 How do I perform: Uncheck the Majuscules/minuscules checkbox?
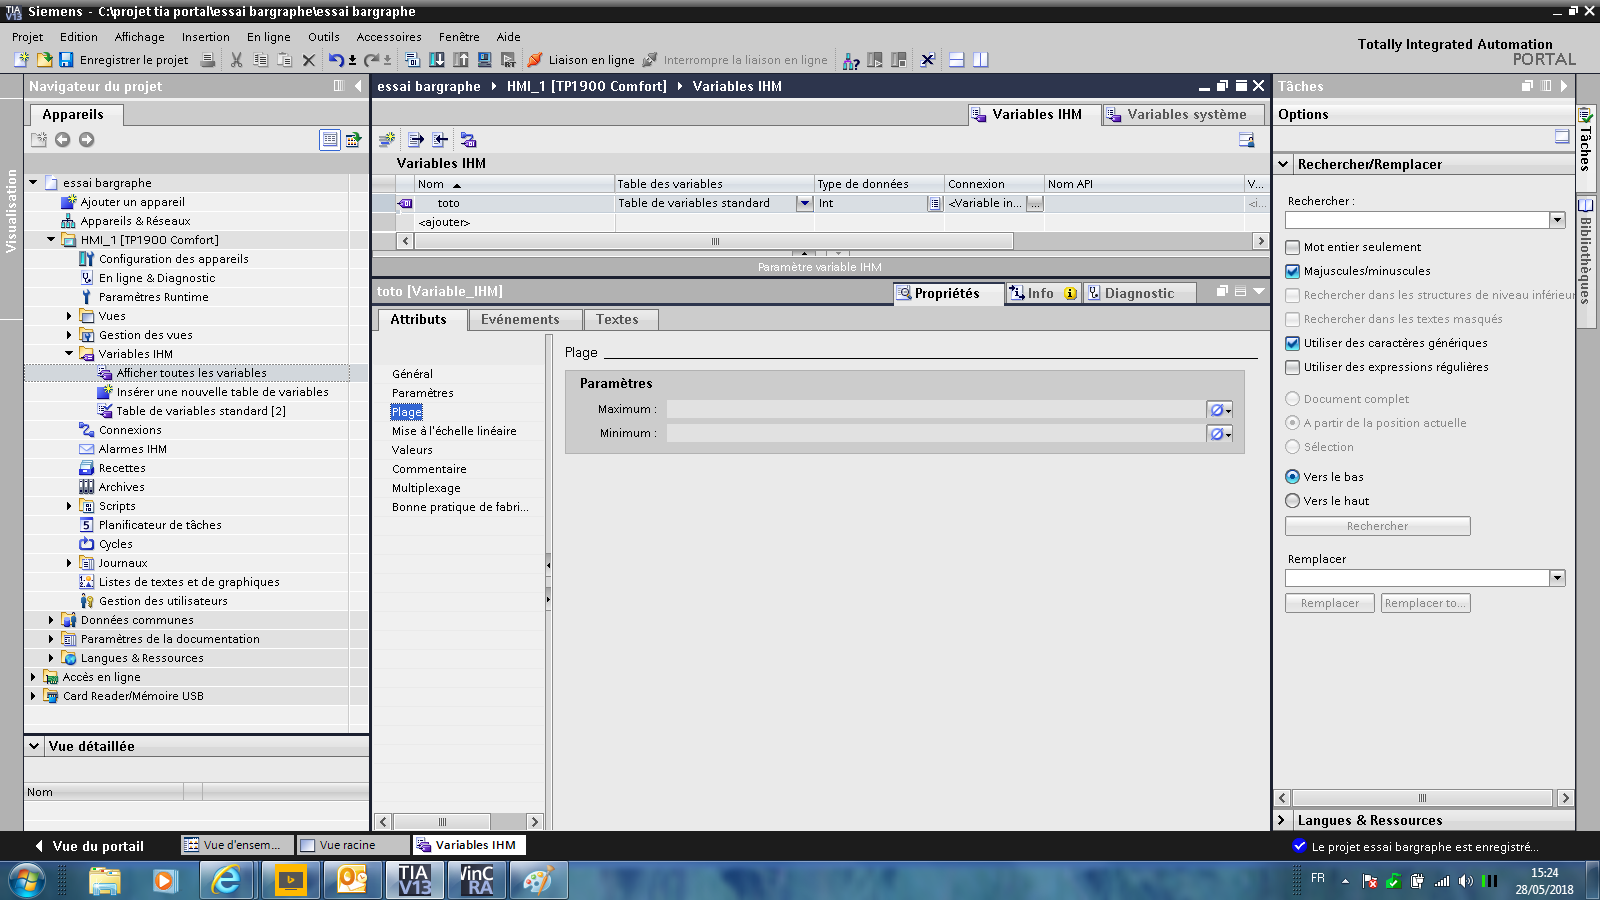click(1293, 271)
